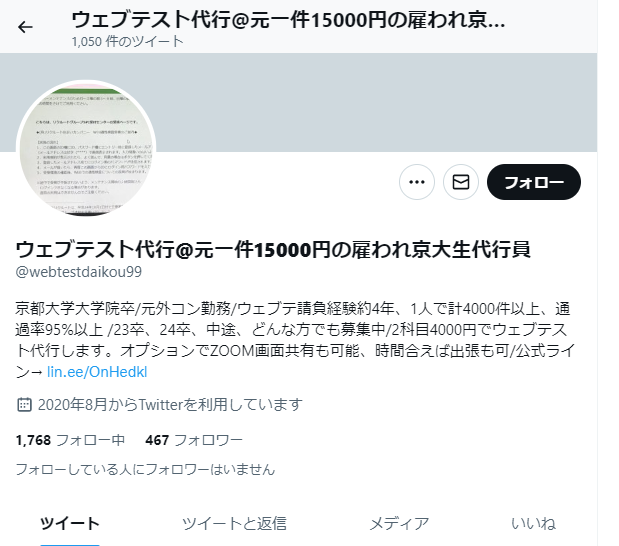Click the 1,050 件のツイート count

coord(128,41)
